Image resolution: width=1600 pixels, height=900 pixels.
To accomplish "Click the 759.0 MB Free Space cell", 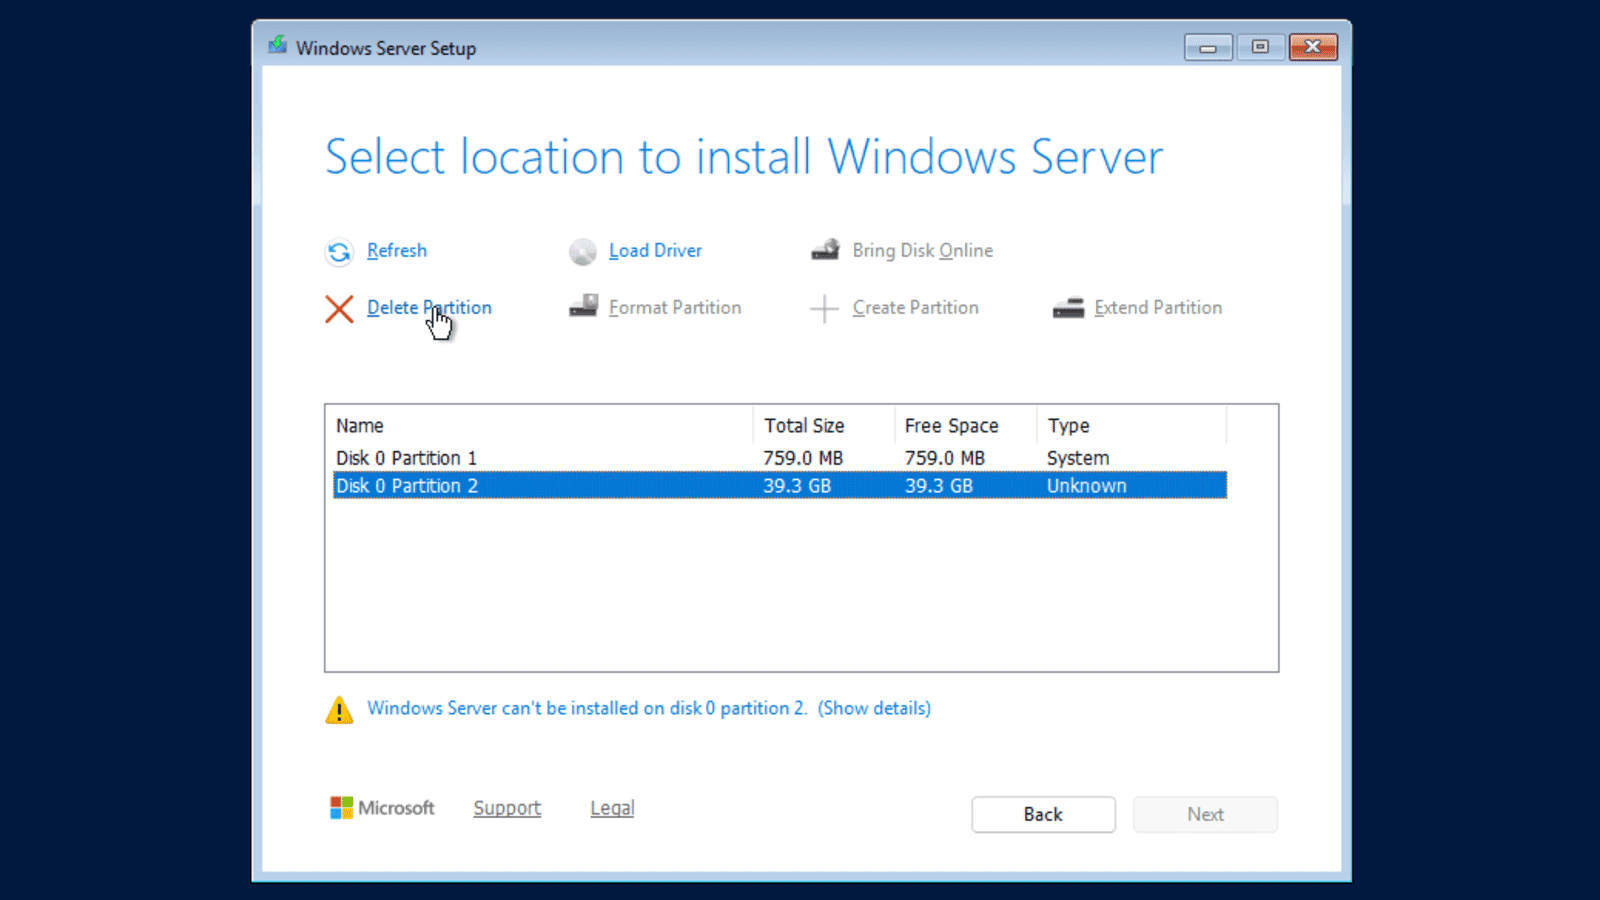I will (x=945, y=458).
